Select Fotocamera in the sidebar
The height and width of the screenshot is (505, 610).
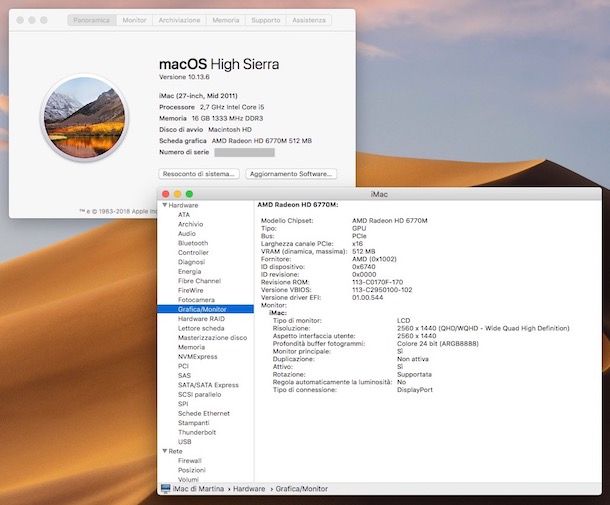tap(196, 300)
